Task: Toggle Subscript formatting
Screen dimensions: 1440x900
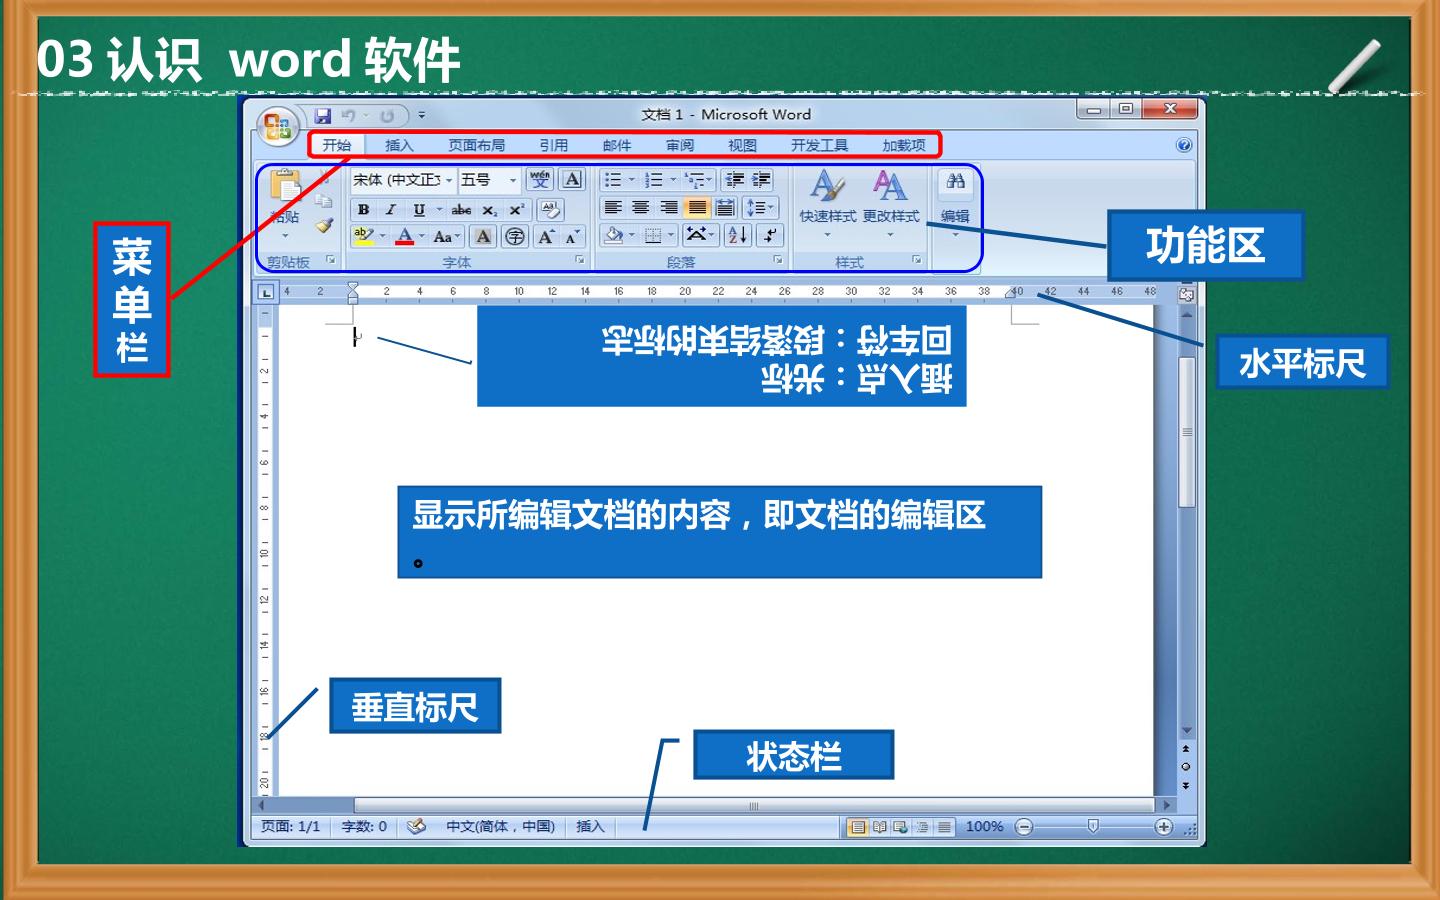Action: [489, 209]
